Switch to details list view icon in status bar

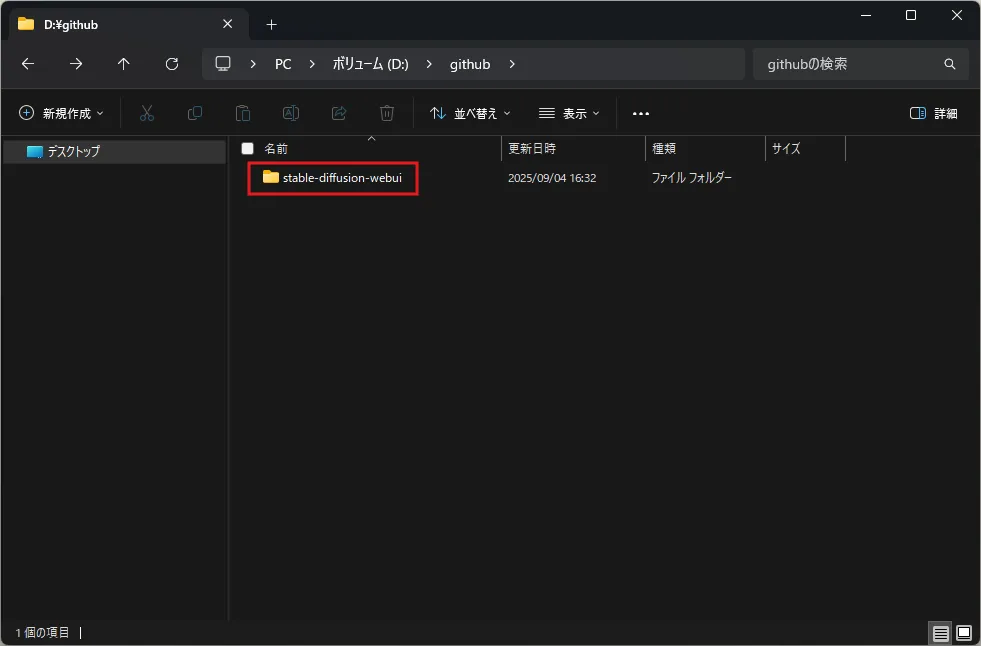click(x=940, y=633)
